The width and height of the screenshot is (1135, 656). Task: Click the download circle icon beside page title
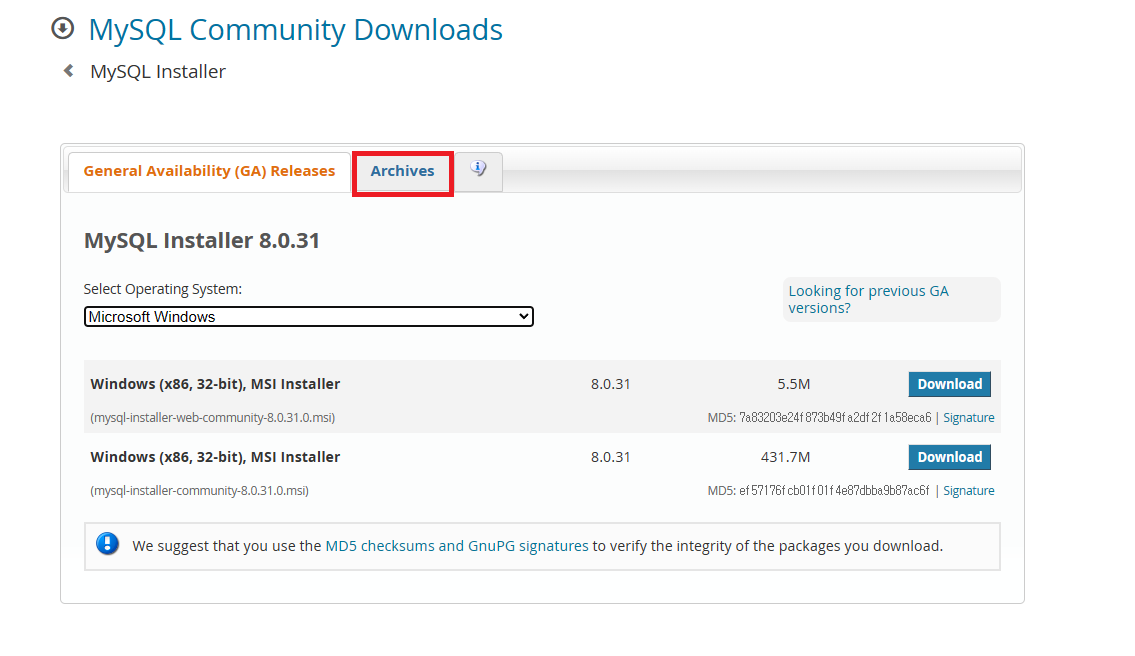point(62,29)
